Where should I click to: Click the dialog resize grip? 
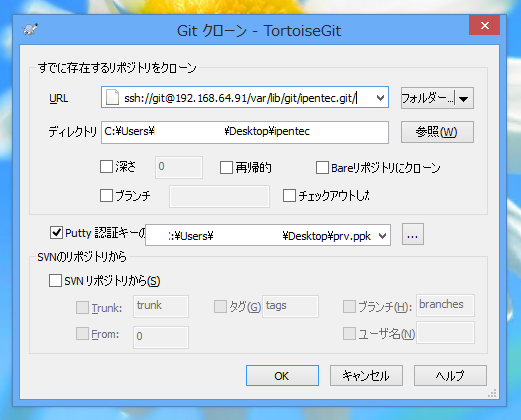pyautogui.click(x=492, y=393)
